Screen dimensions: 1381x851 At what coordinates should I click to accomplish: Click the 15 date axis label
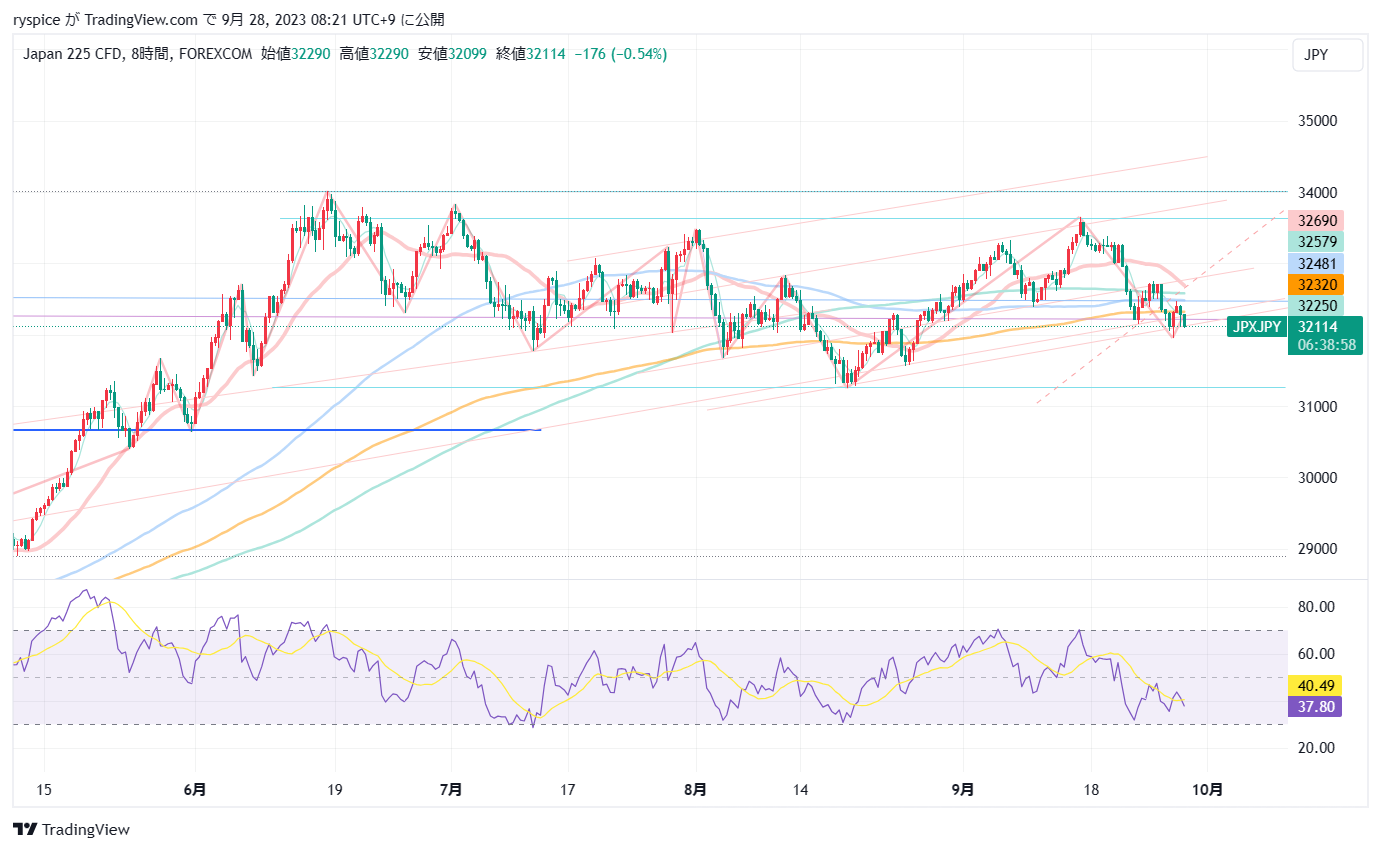coord(44,789)
